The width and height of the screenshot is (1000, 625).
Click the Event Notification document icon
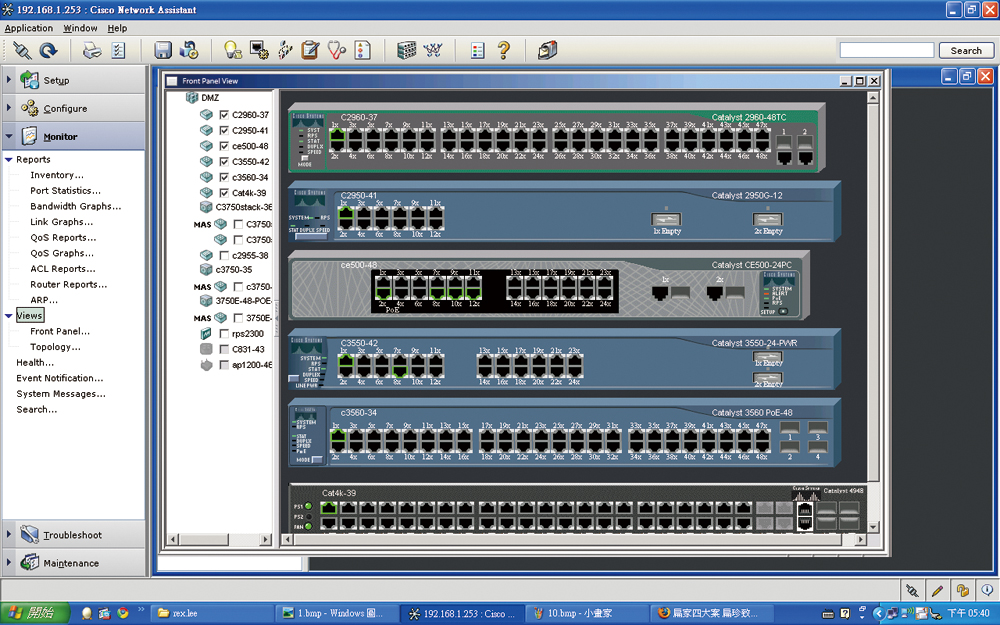(362, 50)
